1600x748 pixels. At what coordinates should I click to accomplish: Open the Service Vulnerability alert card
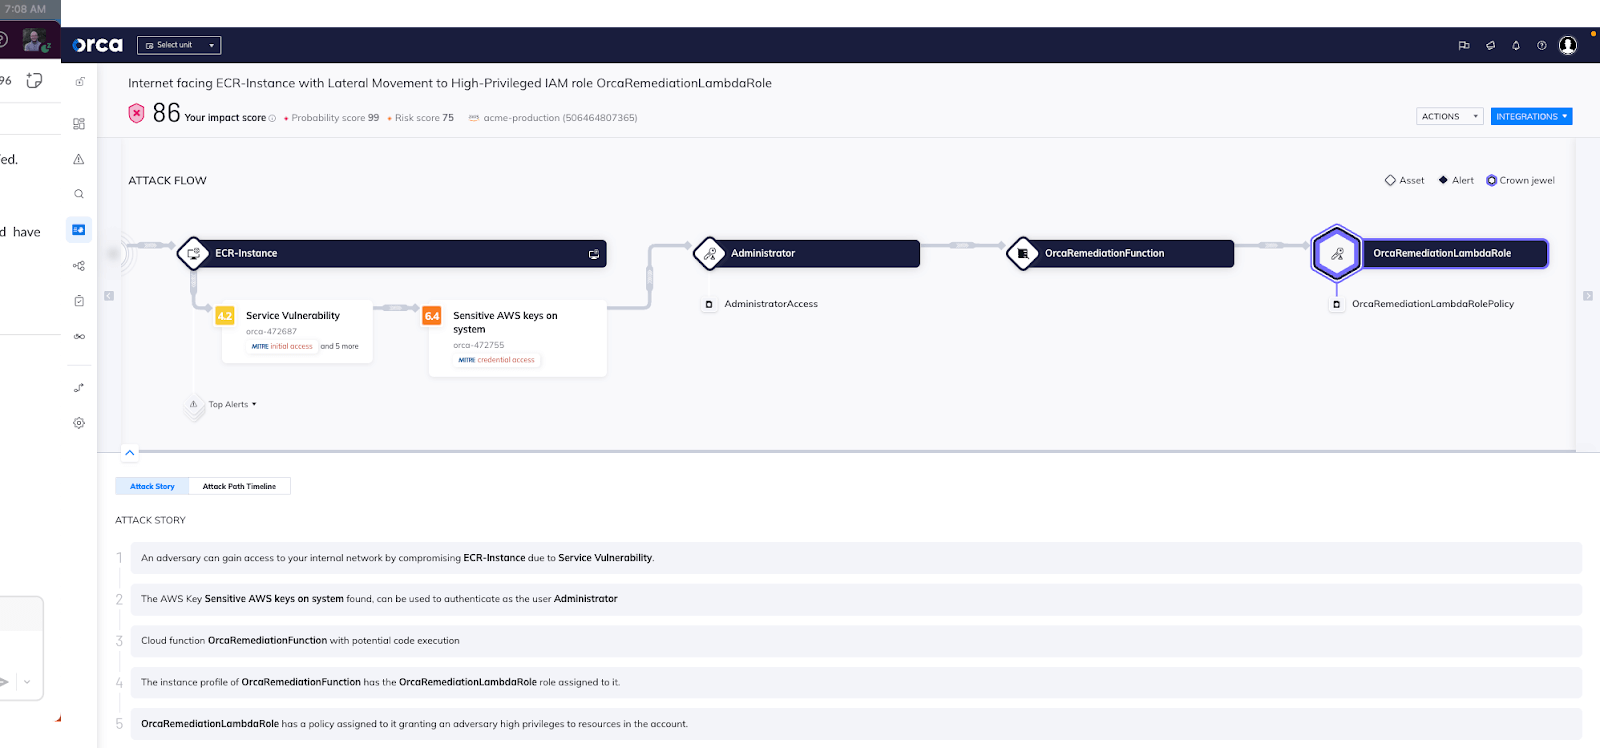pos(295,330)
